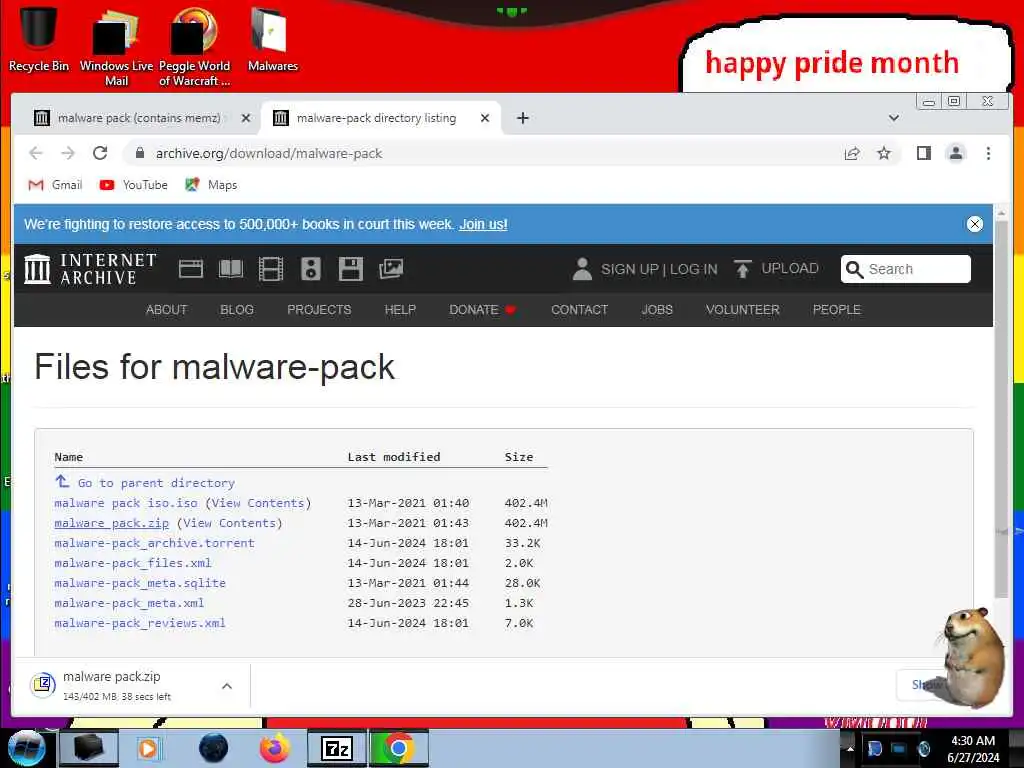Select the malware-pack directory listing tab
The height and width of the screenshot is (768, 1024).
pos(376,118)
